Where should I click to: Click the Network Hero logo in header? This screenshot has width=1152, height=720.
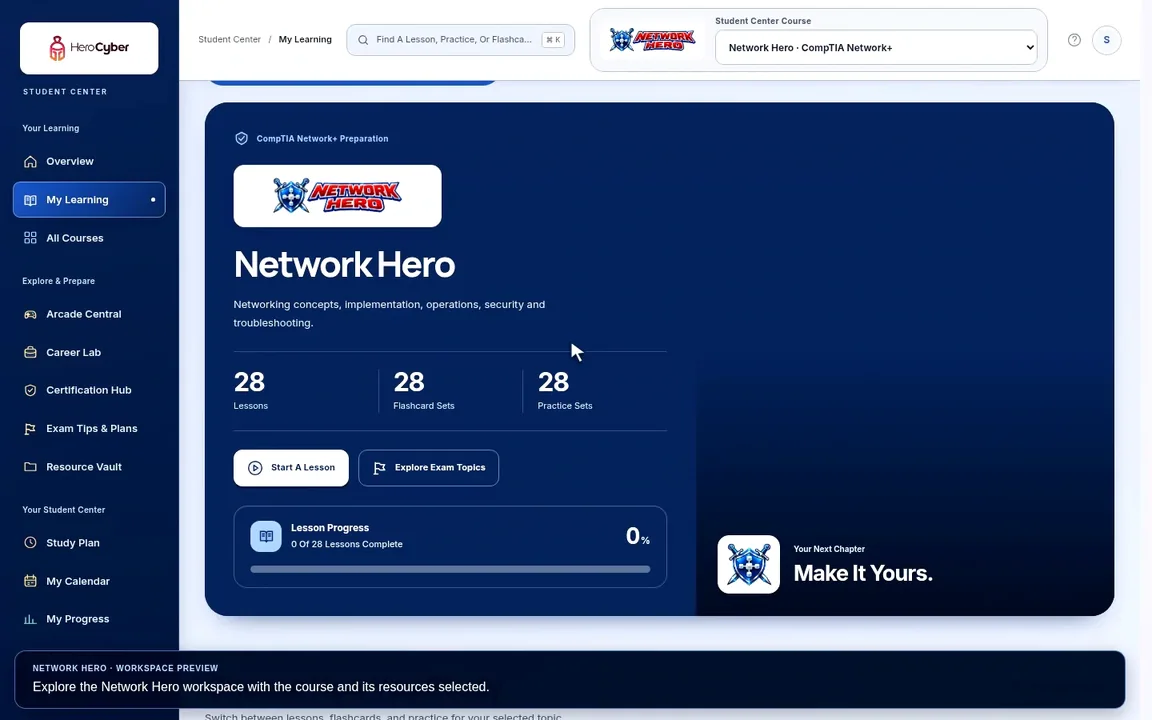click(x=652, y=40)
